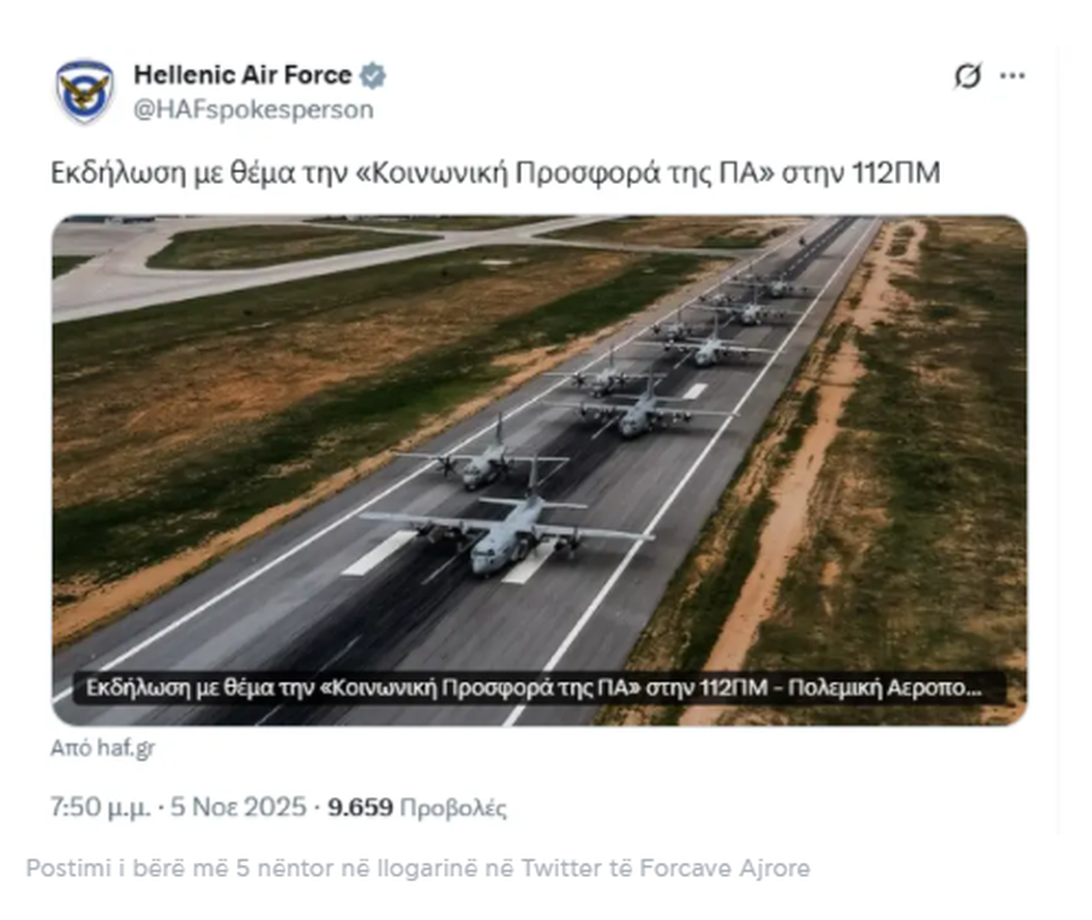Click the 7:50 μ.μ. timestamp
Screen dimensions: 1092x920
point(100,807)
